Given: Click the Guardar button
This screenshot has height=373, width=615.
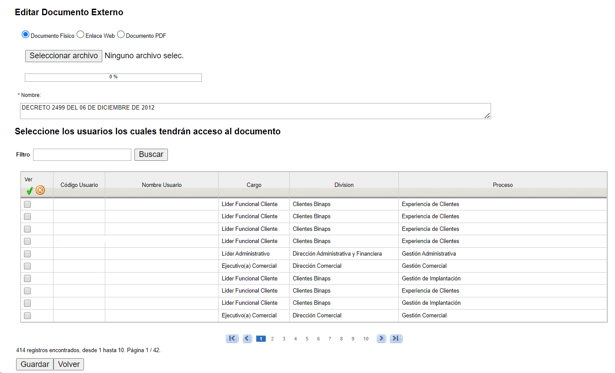Looking at the screenshot, I should pos(35,364).
